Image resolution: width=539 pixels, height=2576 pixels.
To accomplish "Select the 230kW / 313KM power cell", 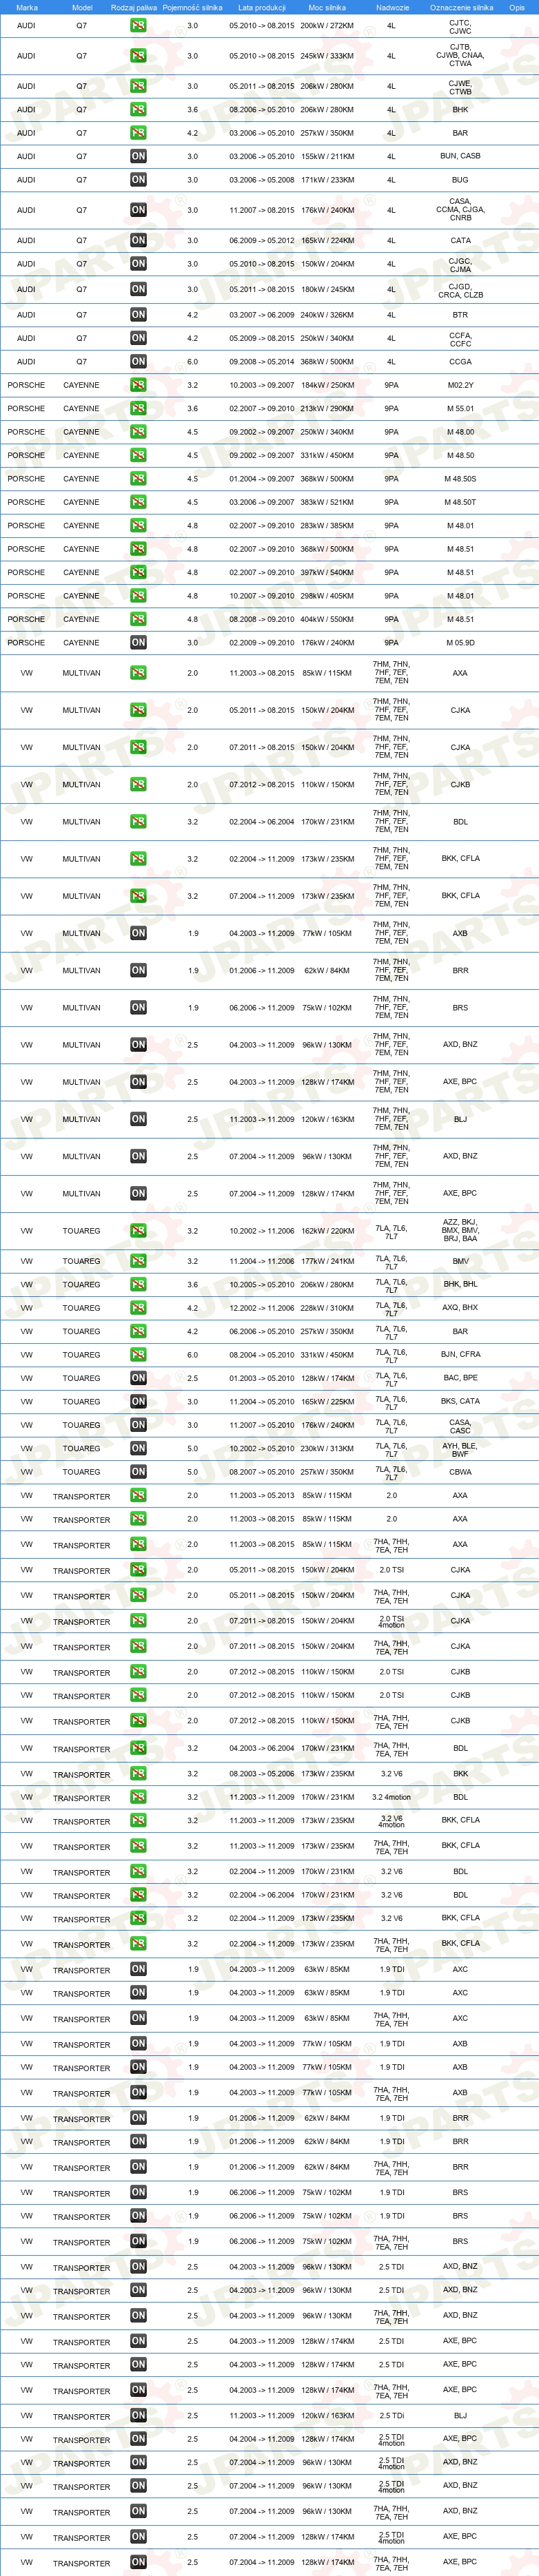I will point(327,1448).
